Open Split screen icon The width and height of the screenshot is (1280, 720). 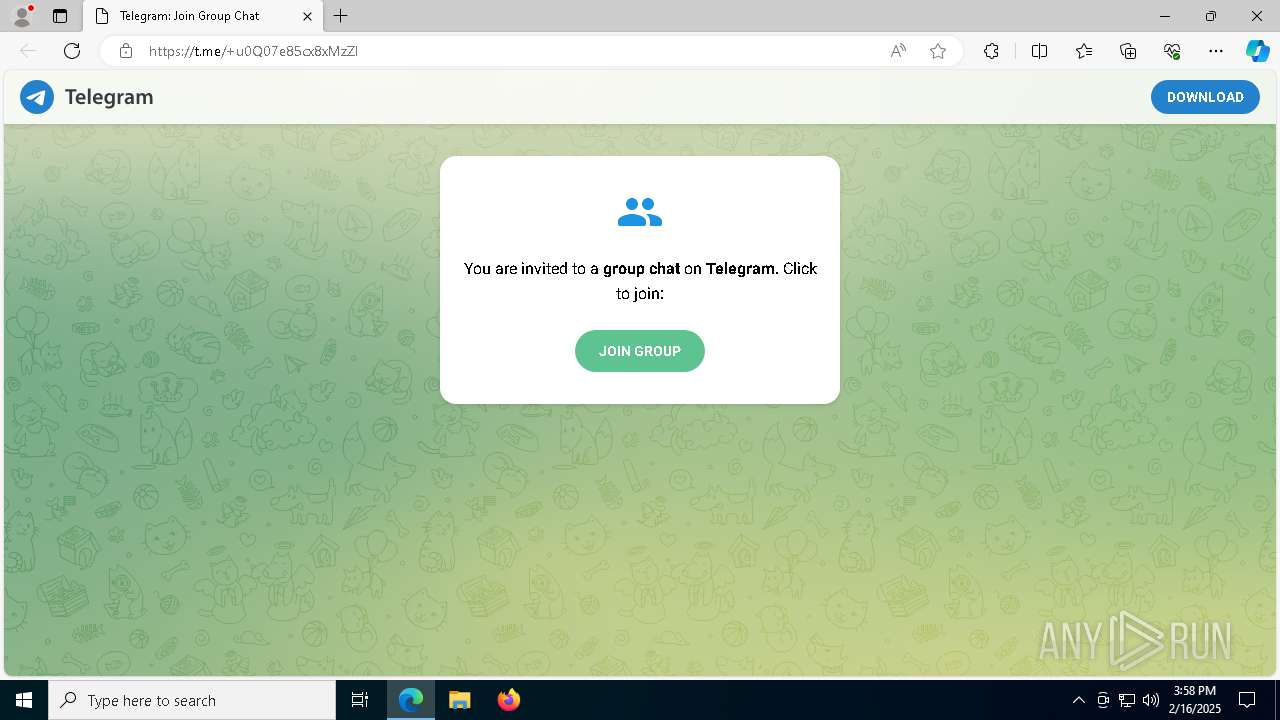[1039, 51]
